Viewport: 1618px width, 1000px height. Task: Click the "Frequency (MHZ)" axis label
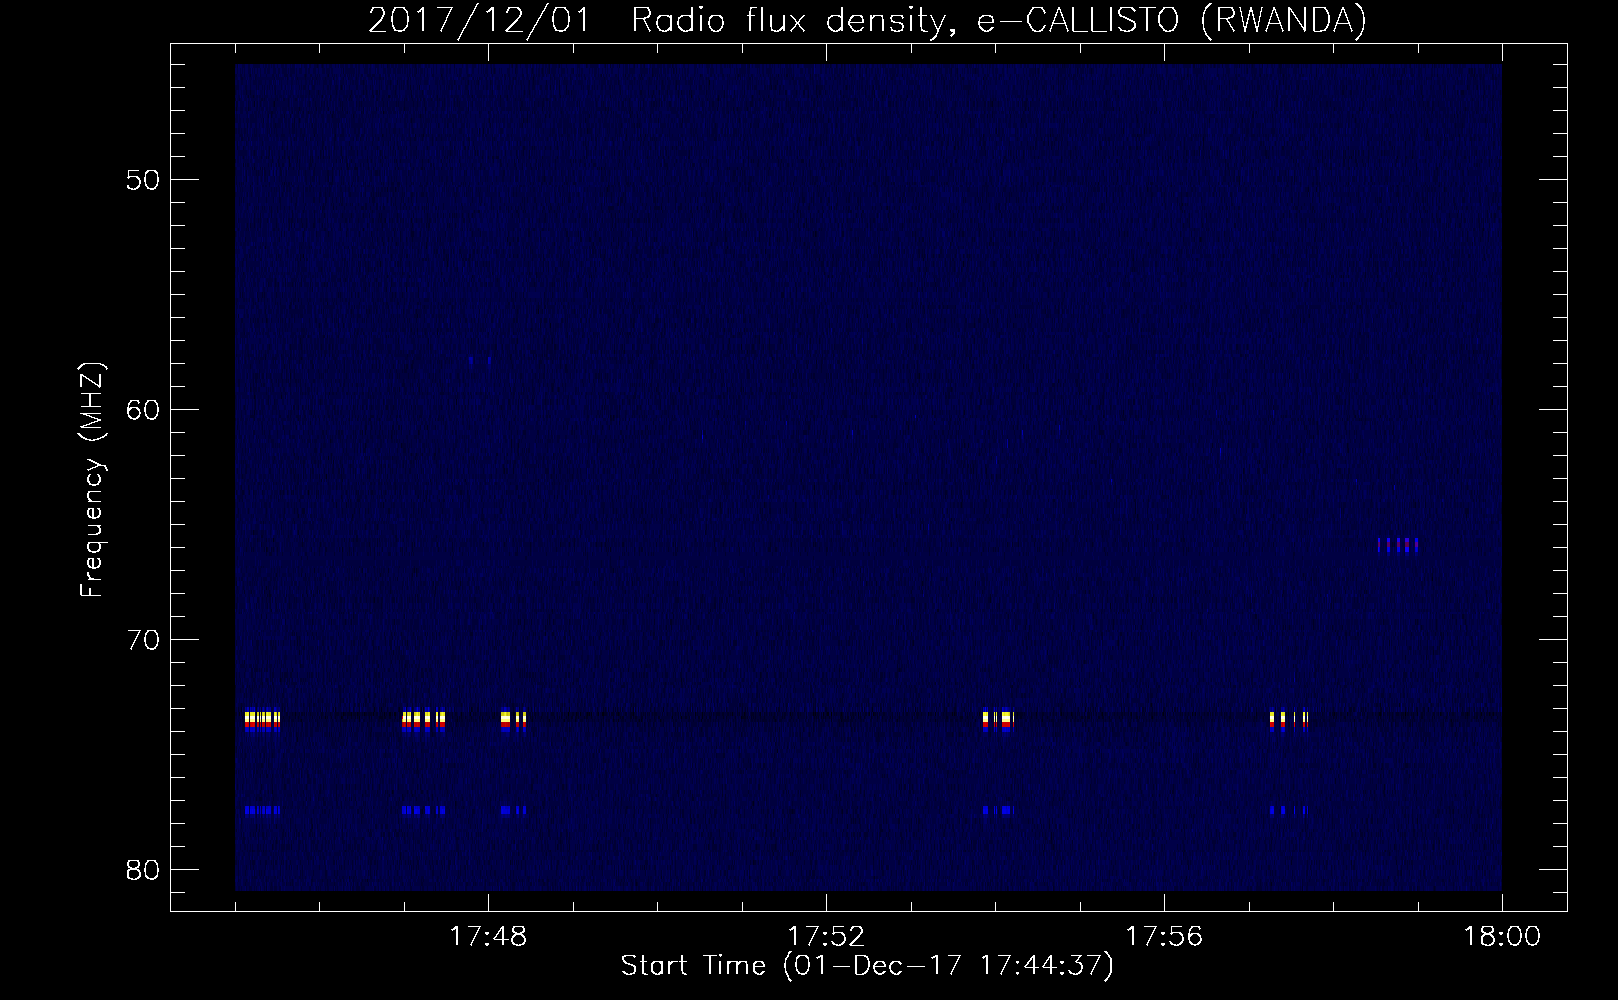[93, 480]
